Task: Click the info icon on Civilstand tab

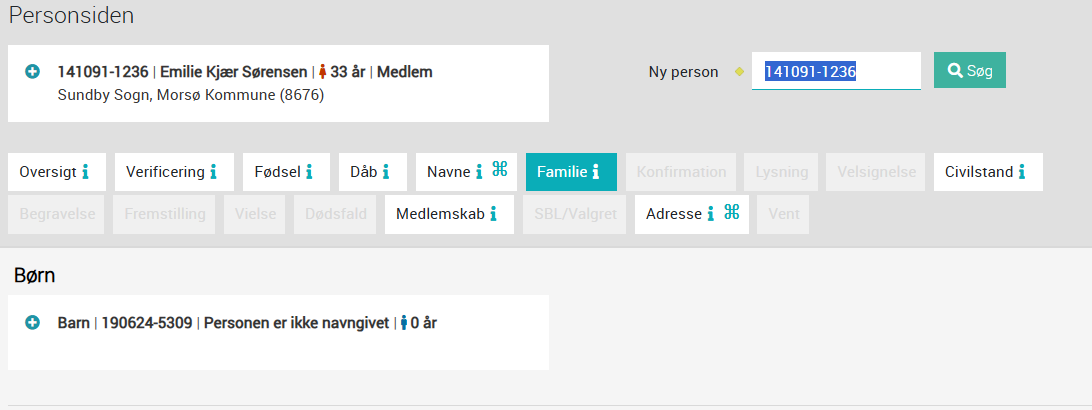Action: click(x=1022, y=172)
